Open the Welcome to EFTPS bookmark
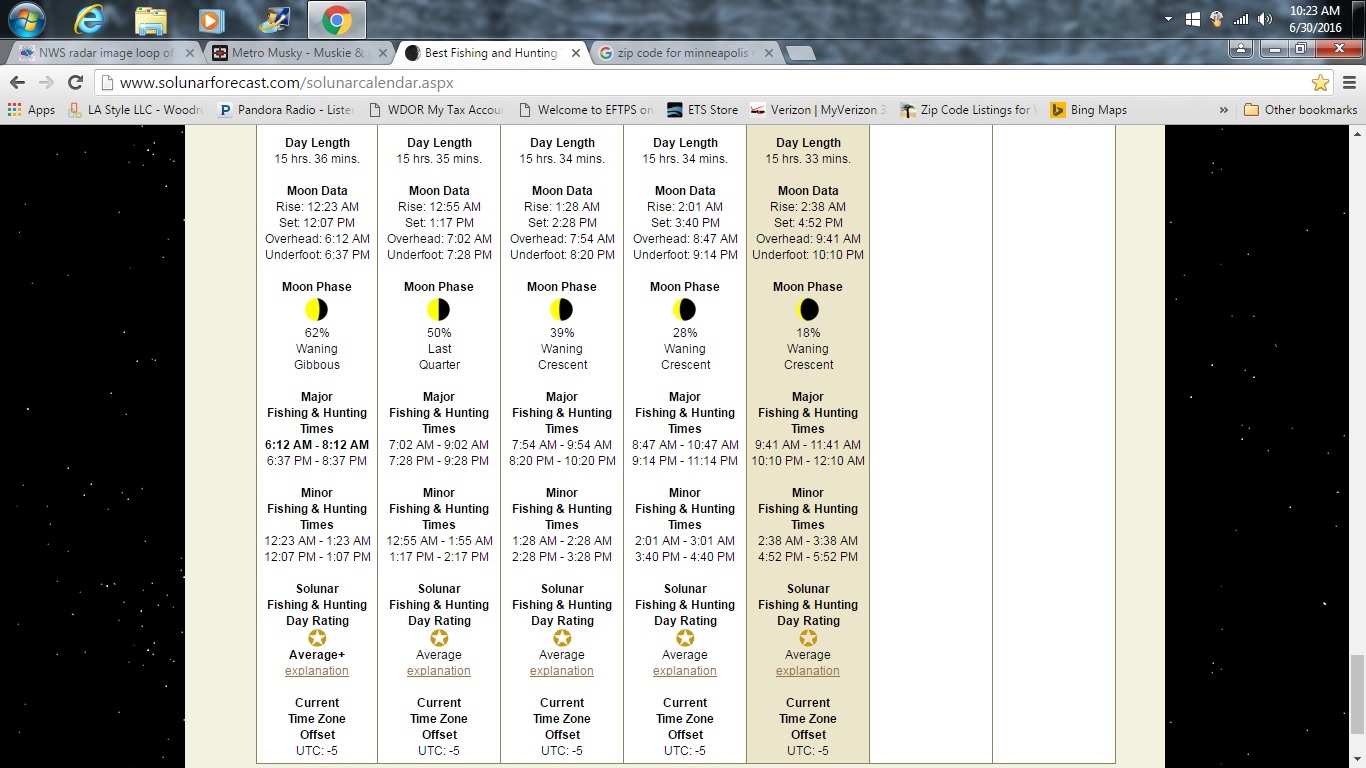This screenshot has height=768, width=1366. tap(587, 110)
